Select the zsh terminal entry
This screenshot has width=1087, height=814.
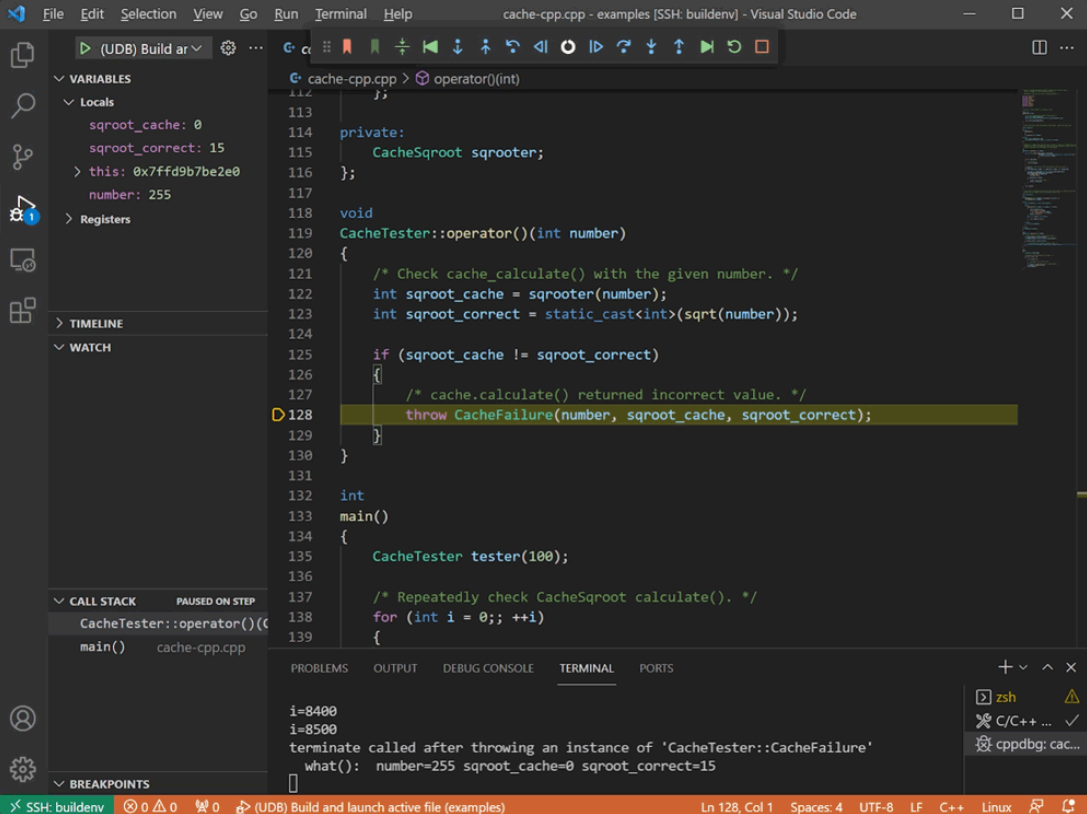1025,697
